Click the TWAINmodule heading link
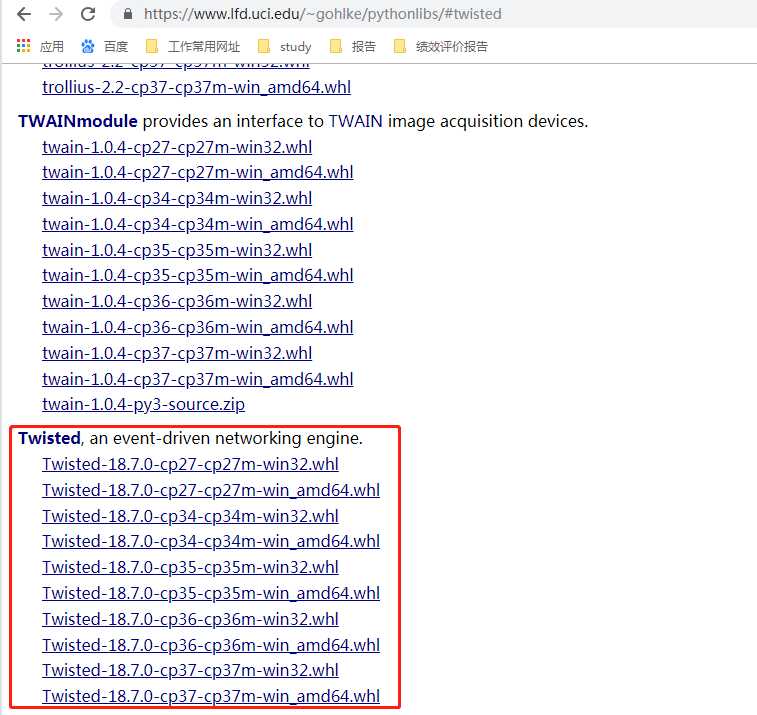Screen dimensions: 757x715 (x=78, y=121)
